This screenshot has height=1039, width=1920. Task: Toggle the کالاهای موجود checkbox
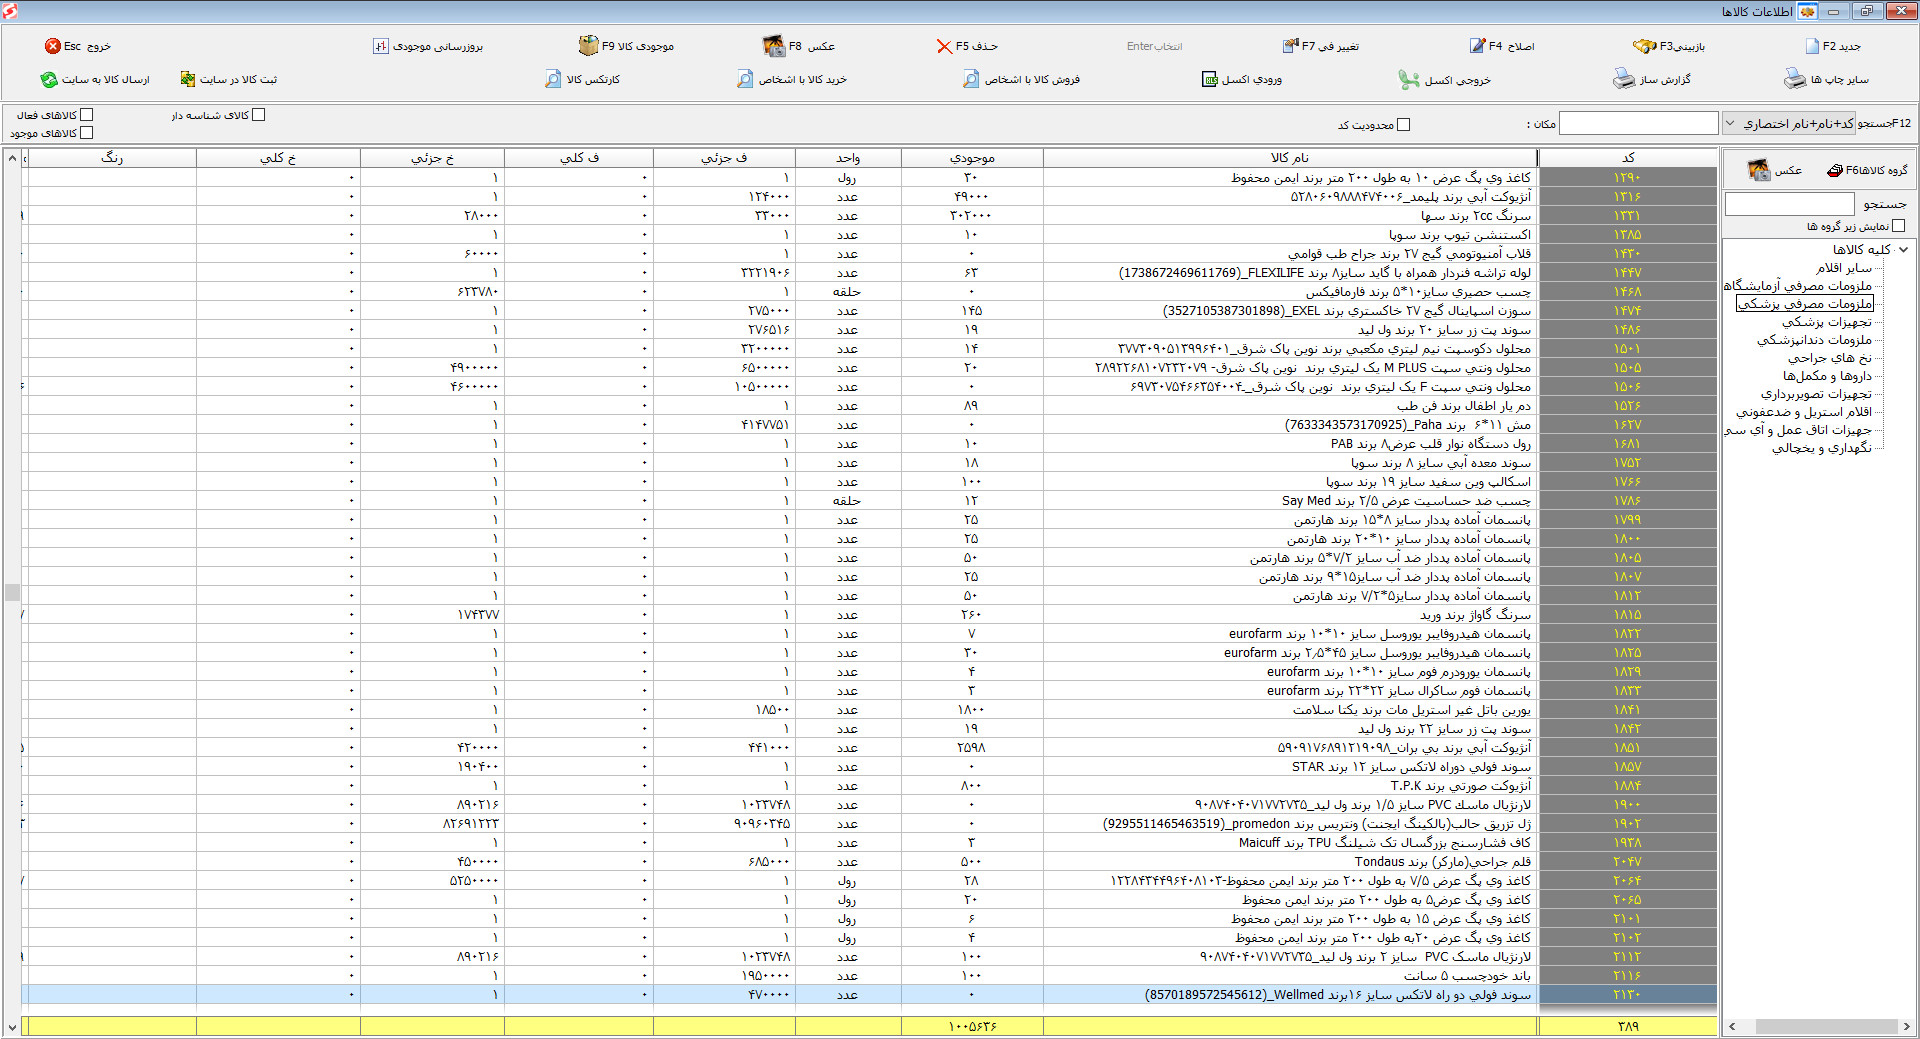point(87,132)
